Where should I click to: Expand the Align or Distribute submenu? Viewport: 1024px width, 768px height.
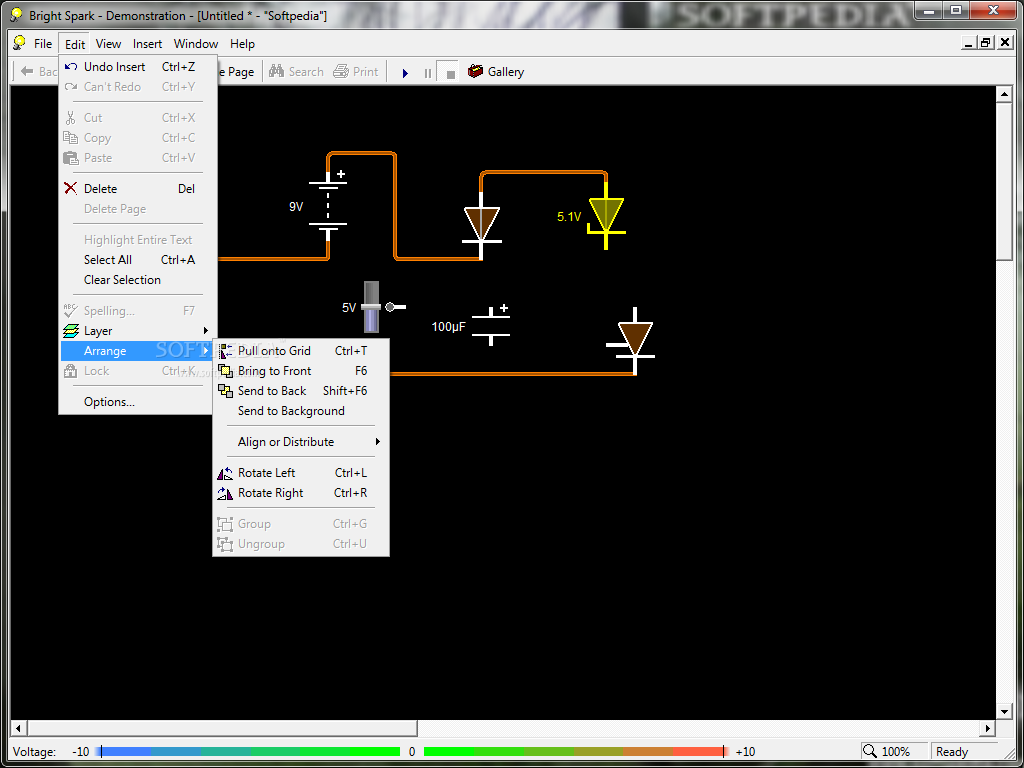301,442
